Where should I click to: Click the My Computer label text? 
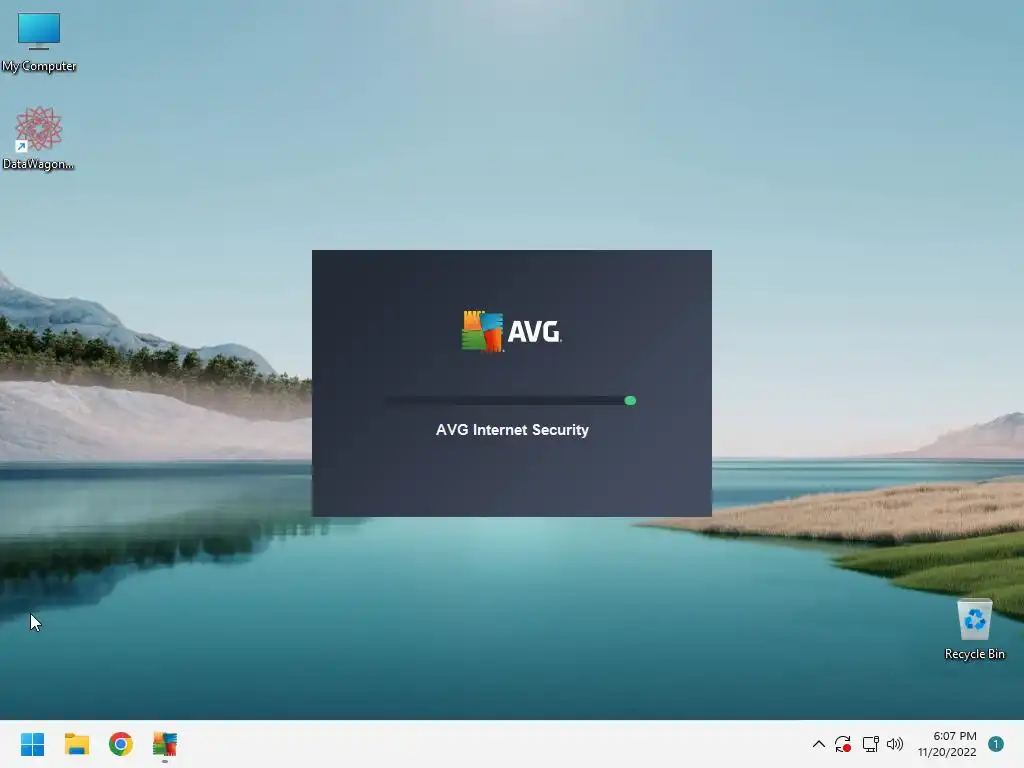pos(39,66)
